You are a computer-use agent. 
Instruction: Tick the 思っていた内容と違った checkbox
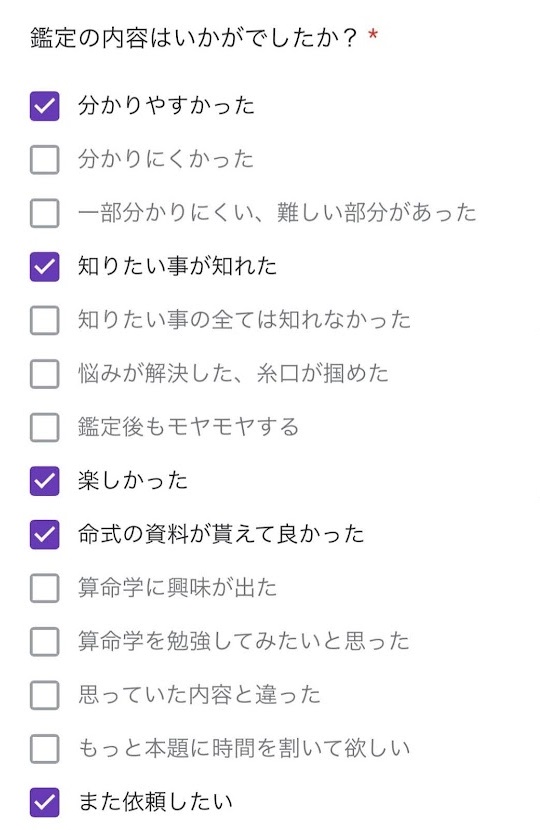click(44, 695)
